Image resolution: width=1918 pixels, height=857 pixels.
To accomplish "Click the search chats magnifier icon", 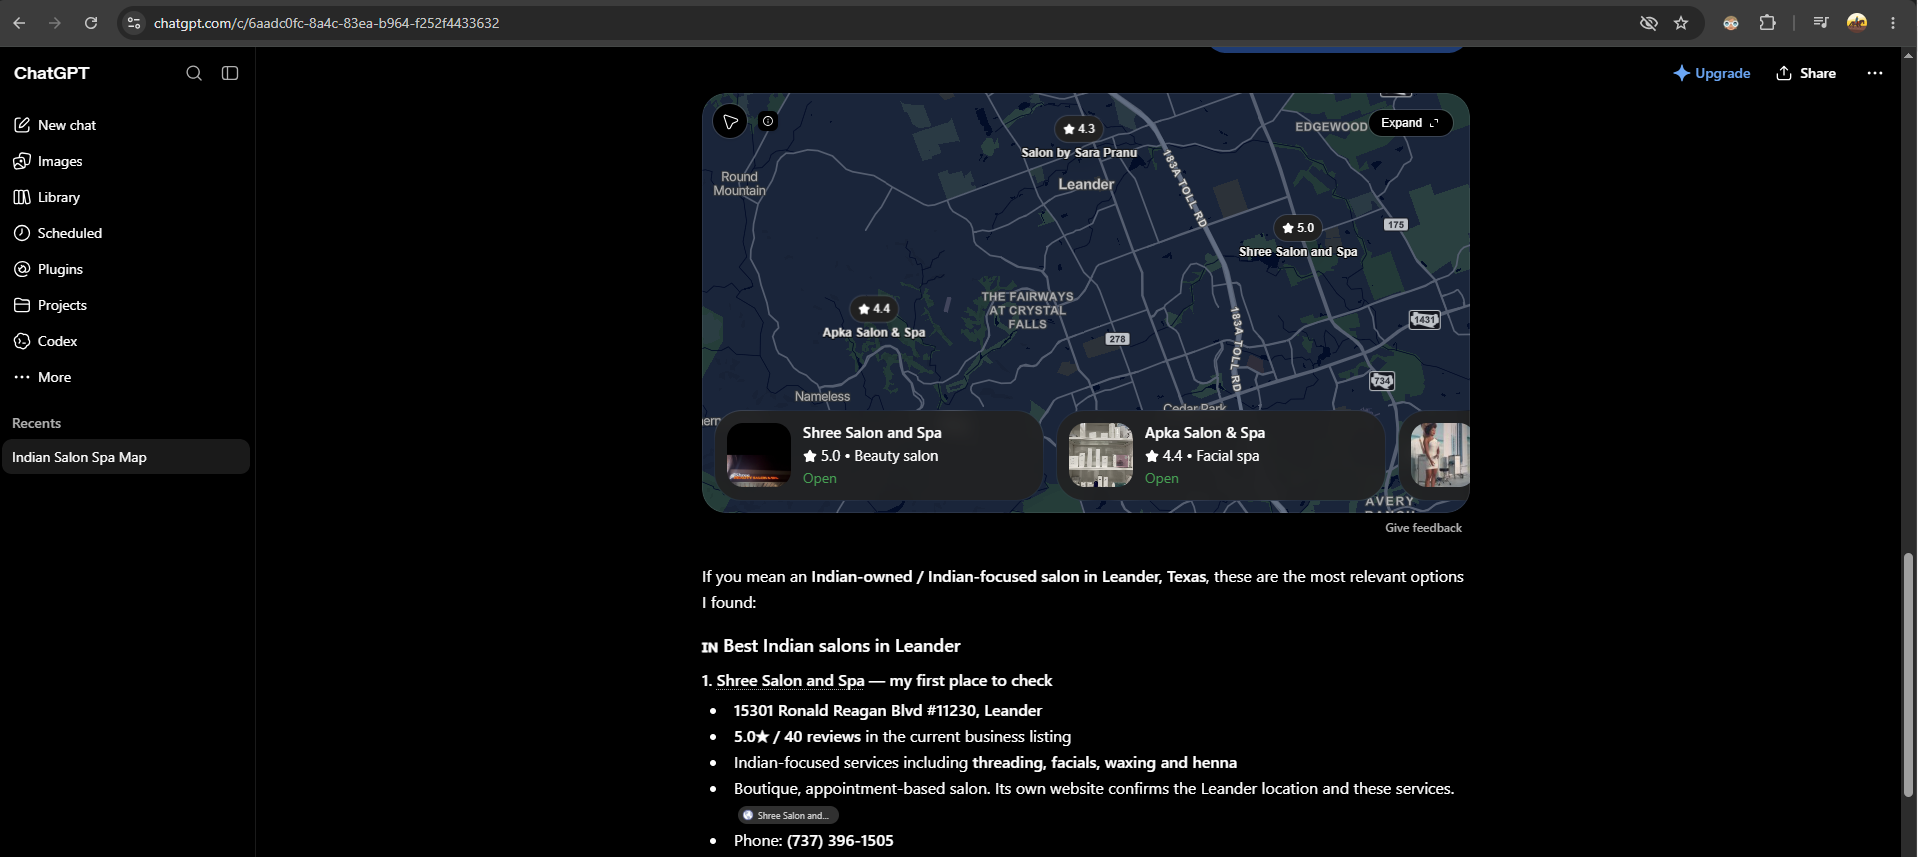I will coord(194,73).
